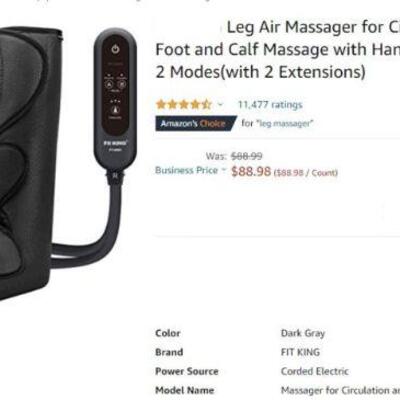The image size is (400, 400).
Task: Open the 11,477 ratings link
Action: tap(270, 105)
